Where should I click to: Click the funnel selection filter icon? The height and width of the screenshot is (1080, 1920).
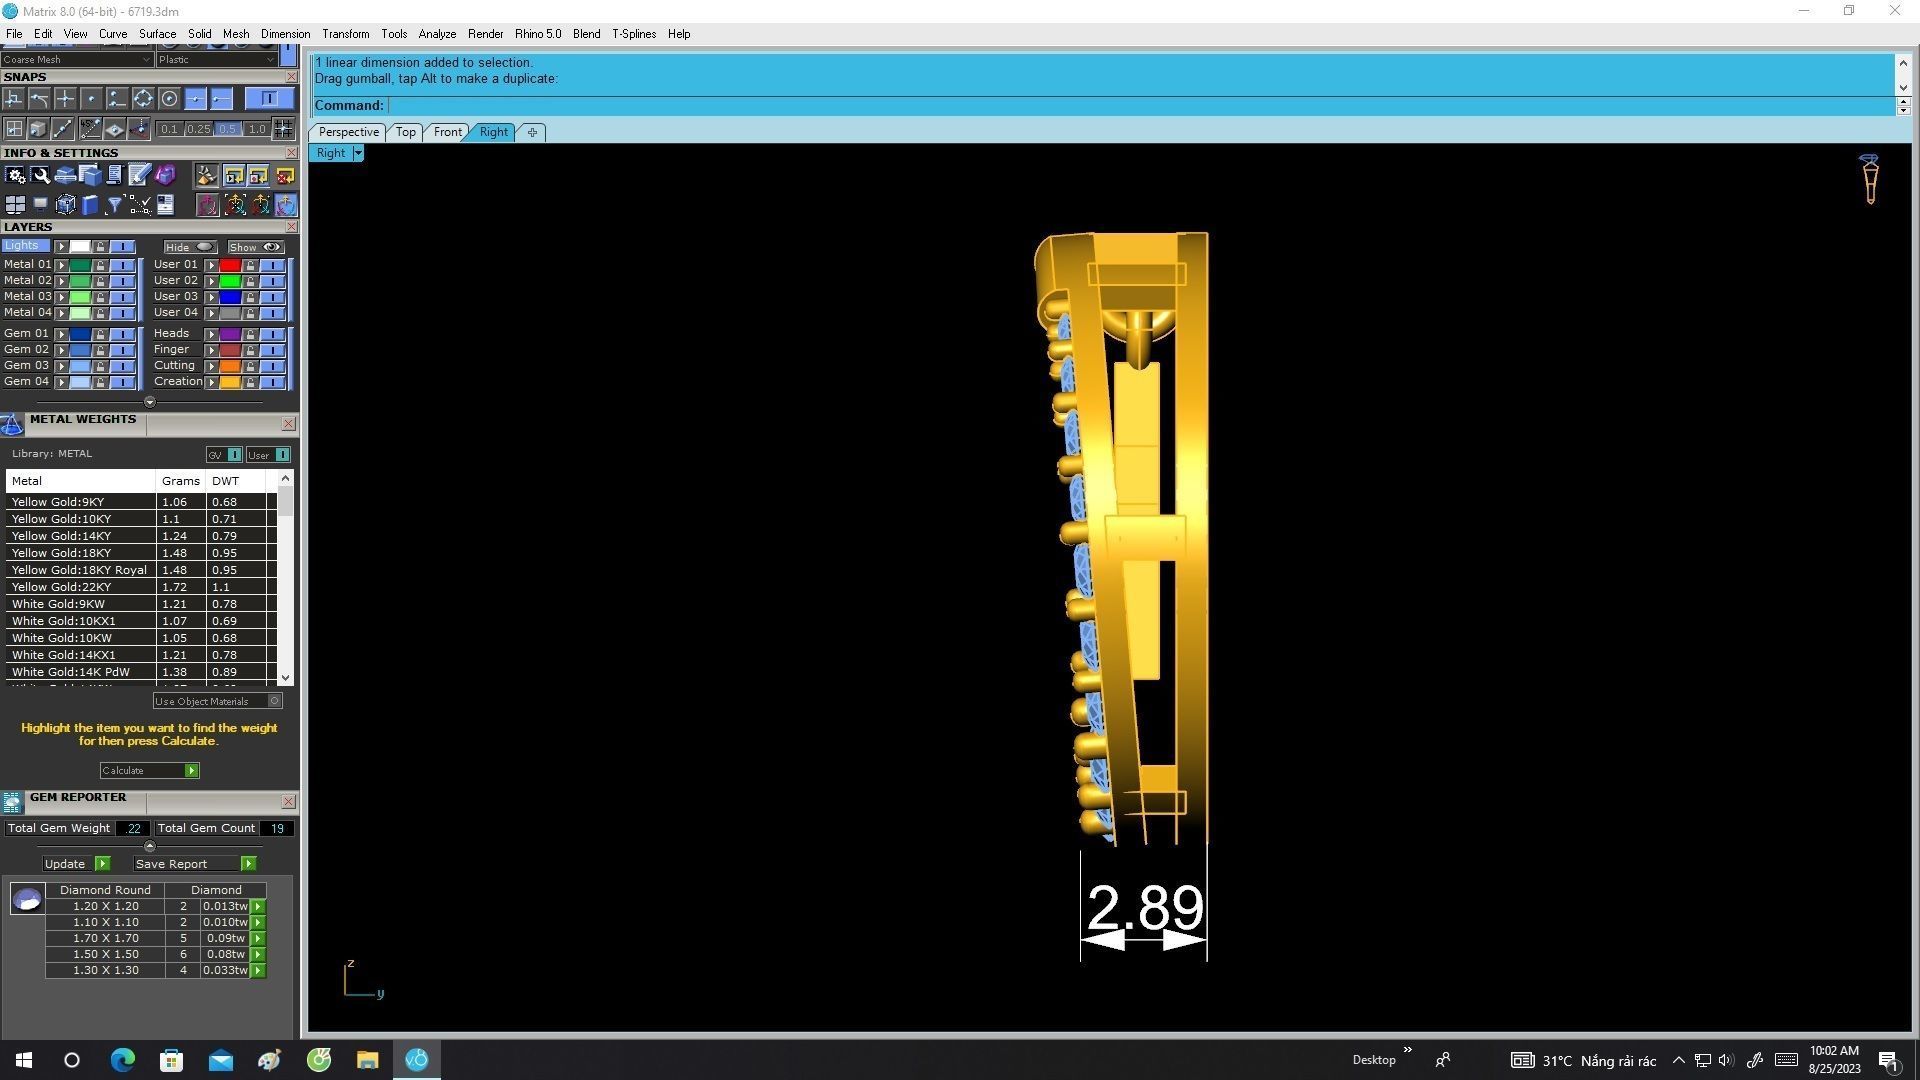114,205
